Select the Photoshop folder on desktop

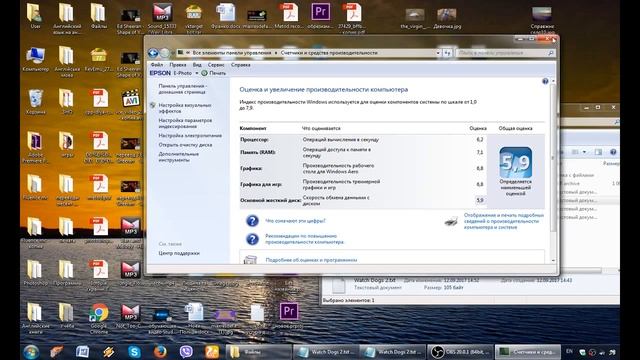35,272
